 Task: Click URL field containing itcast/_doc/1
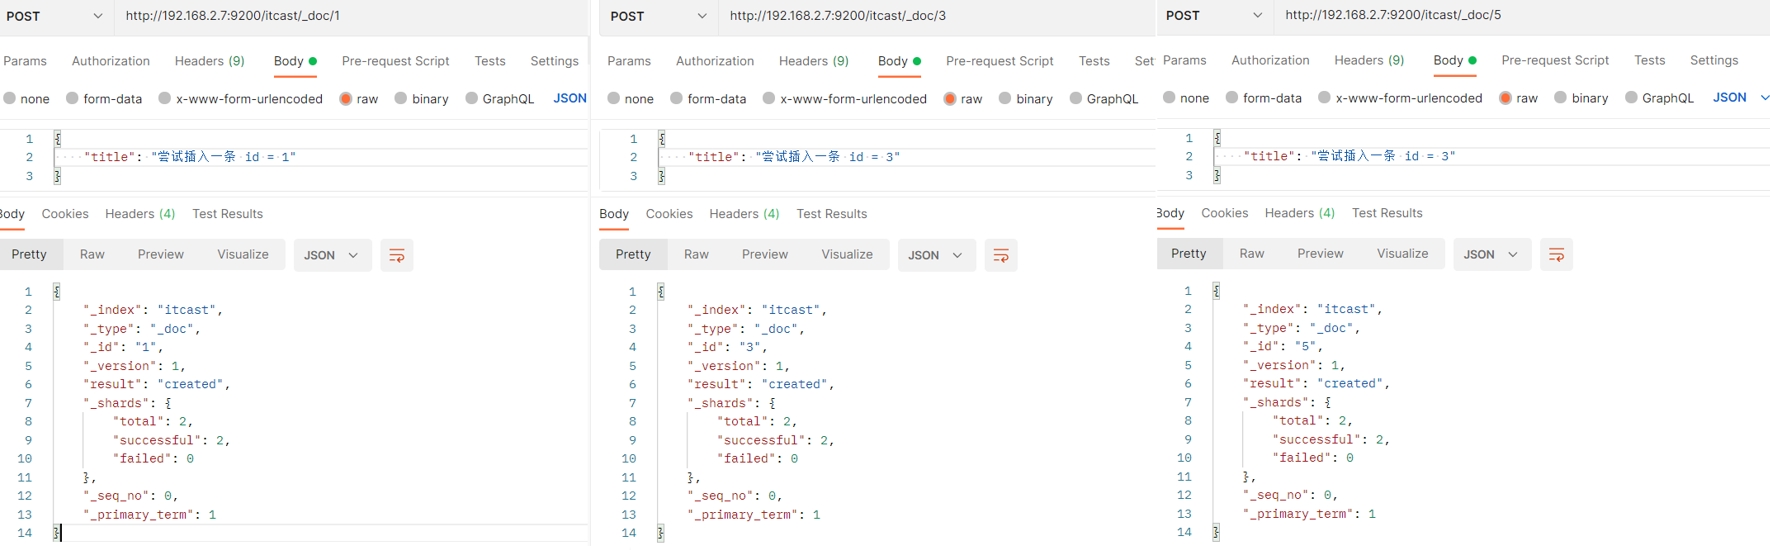[352, 16]
